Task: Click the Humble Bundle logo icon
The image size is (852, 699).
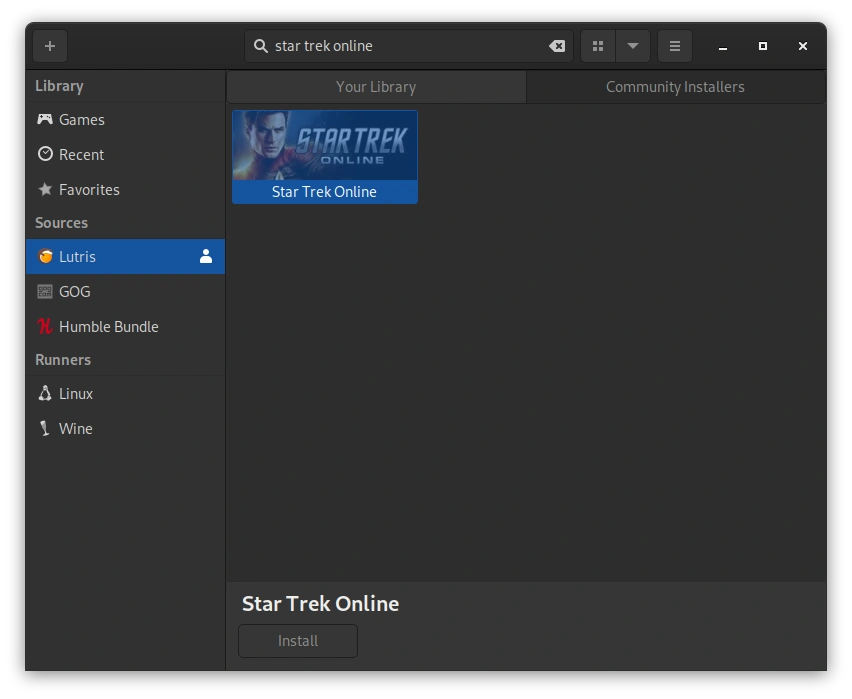Action: click(x=45, y=326)
